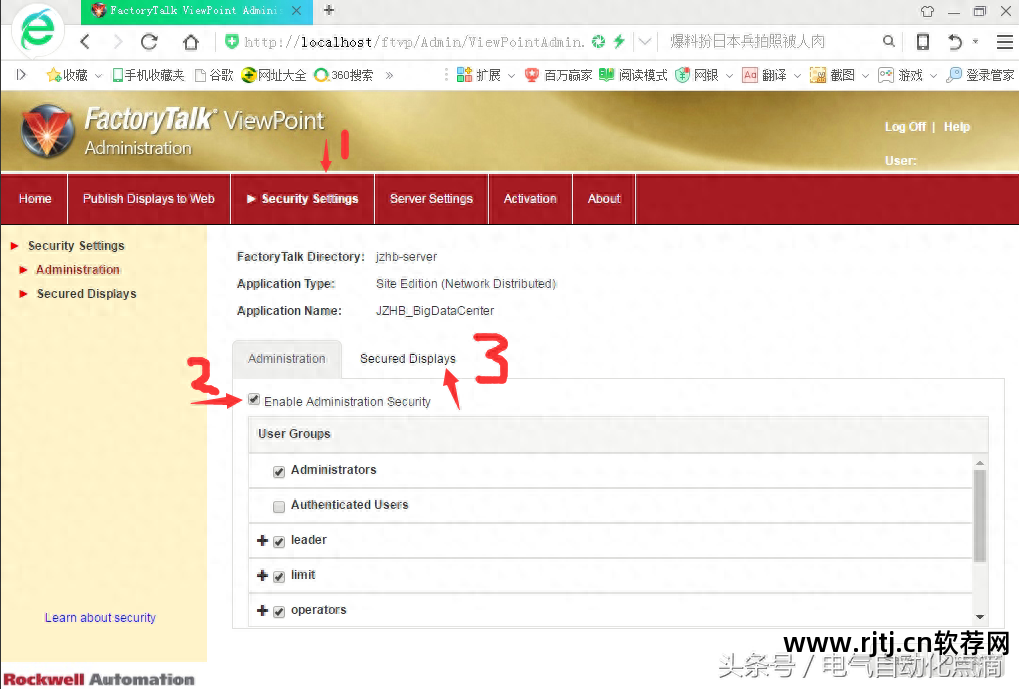Switch to the Secured Displays tab
1019x689 pixels.
point(408,359)
